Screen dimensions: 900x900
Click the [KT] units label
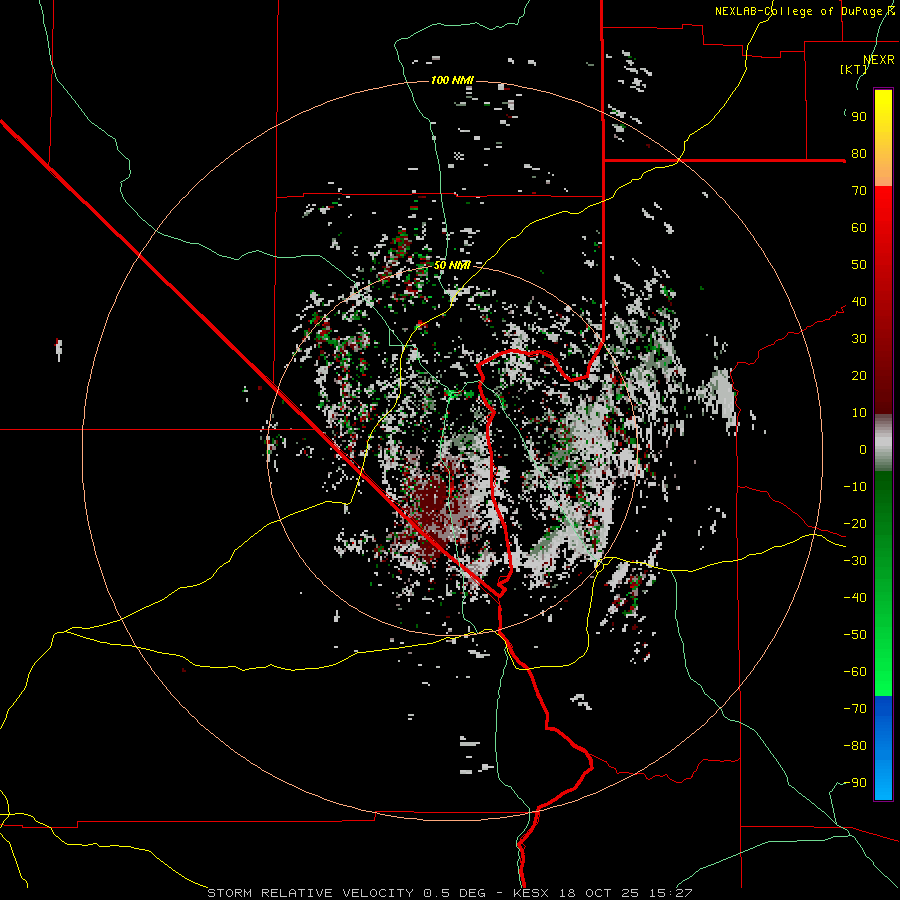click(x=854, y=69)
